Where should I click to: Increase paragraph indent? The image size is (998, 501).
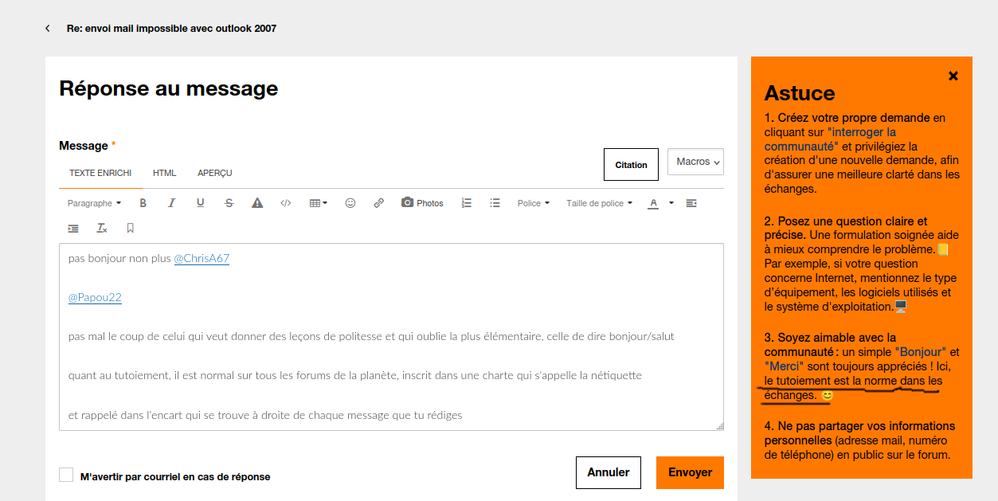(x=73, y=228)
